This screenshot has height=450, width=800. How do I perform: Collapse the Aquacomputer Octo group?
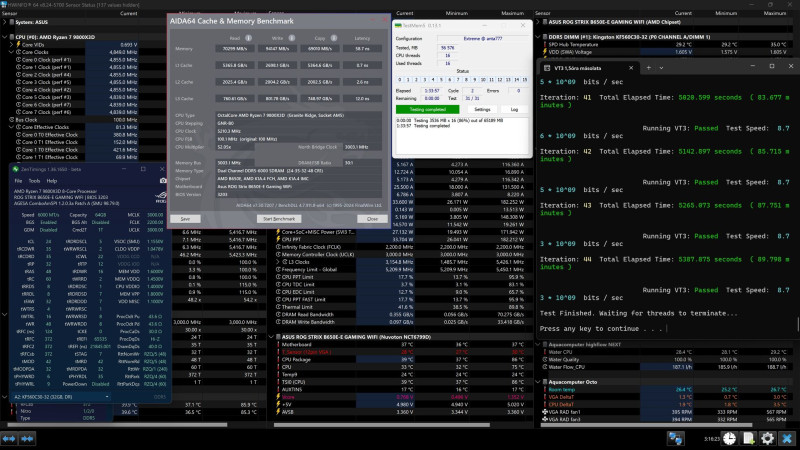tap(538, 382)
